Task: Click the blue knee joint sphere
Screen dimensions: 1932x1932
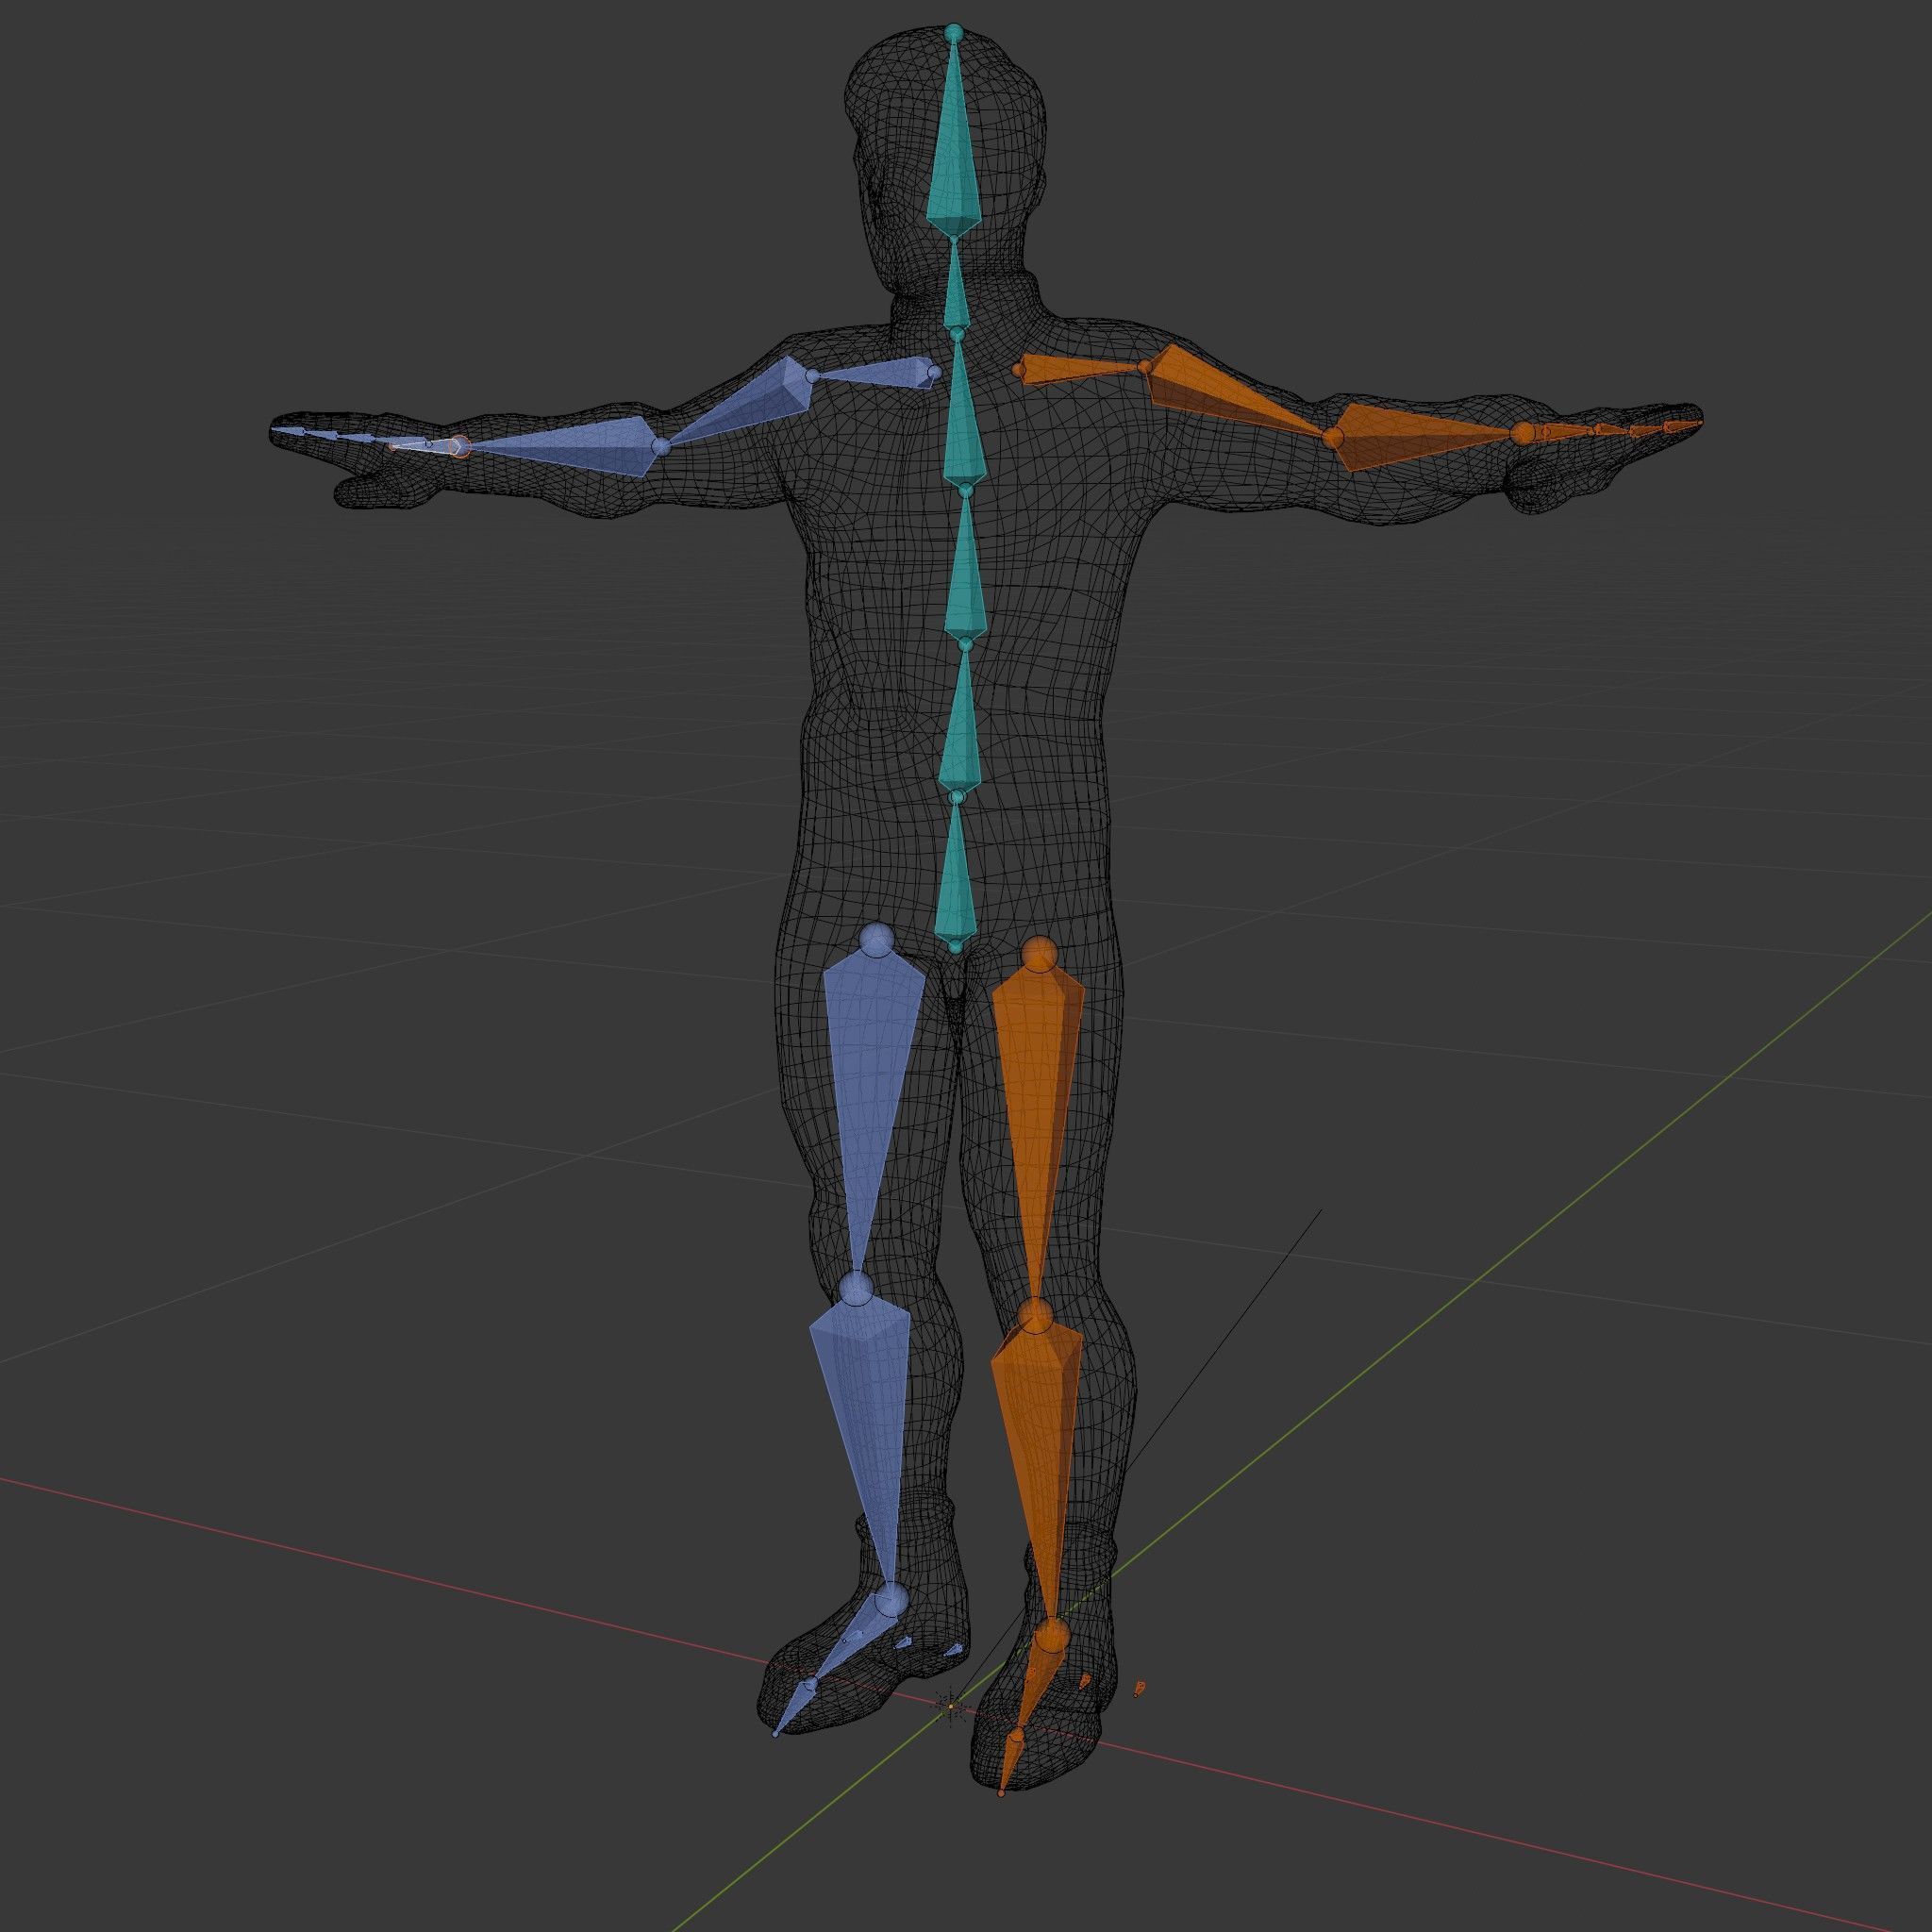Action: [855, 1290]
